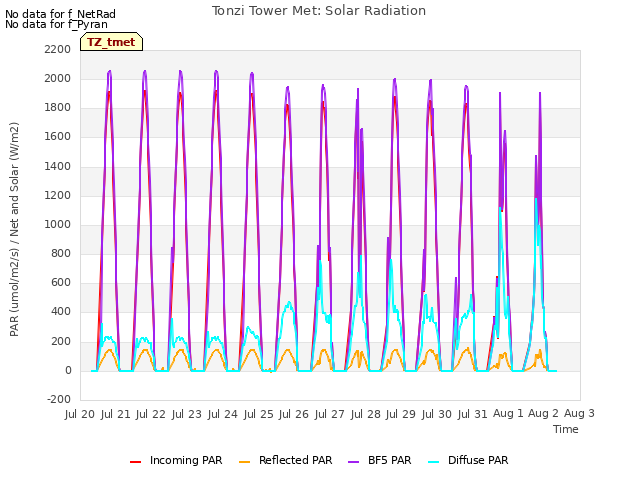Click the x-axis date label Jul 30
The image size is (640, 480).
coord(437,414)
